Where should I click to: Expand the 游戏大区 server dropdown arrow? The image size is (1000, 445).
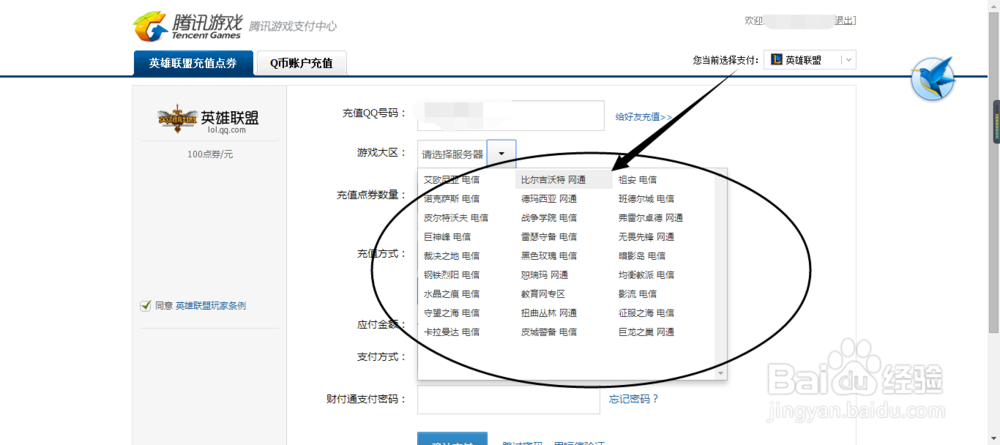(x=501, y=154)
